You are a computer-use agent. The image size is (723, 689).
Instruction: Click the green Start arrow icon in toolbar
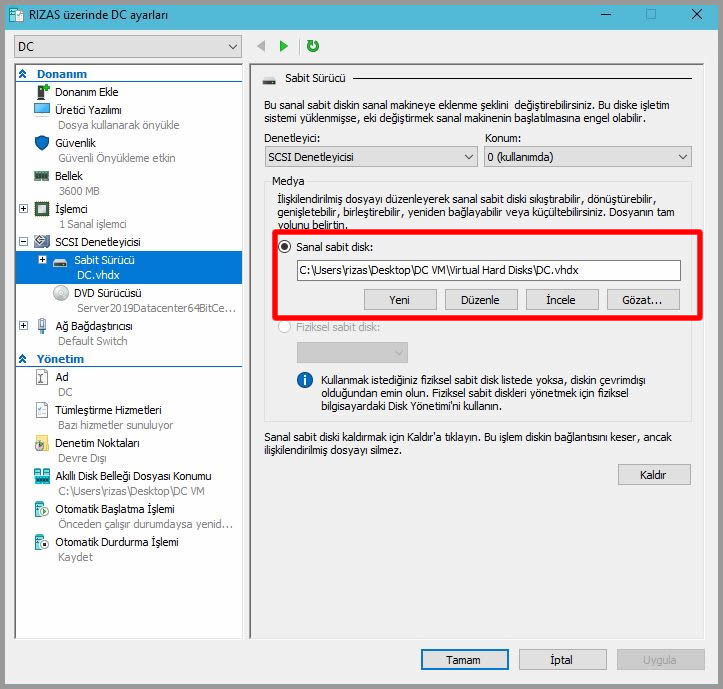pyautogui.click(x=284, y=46)
